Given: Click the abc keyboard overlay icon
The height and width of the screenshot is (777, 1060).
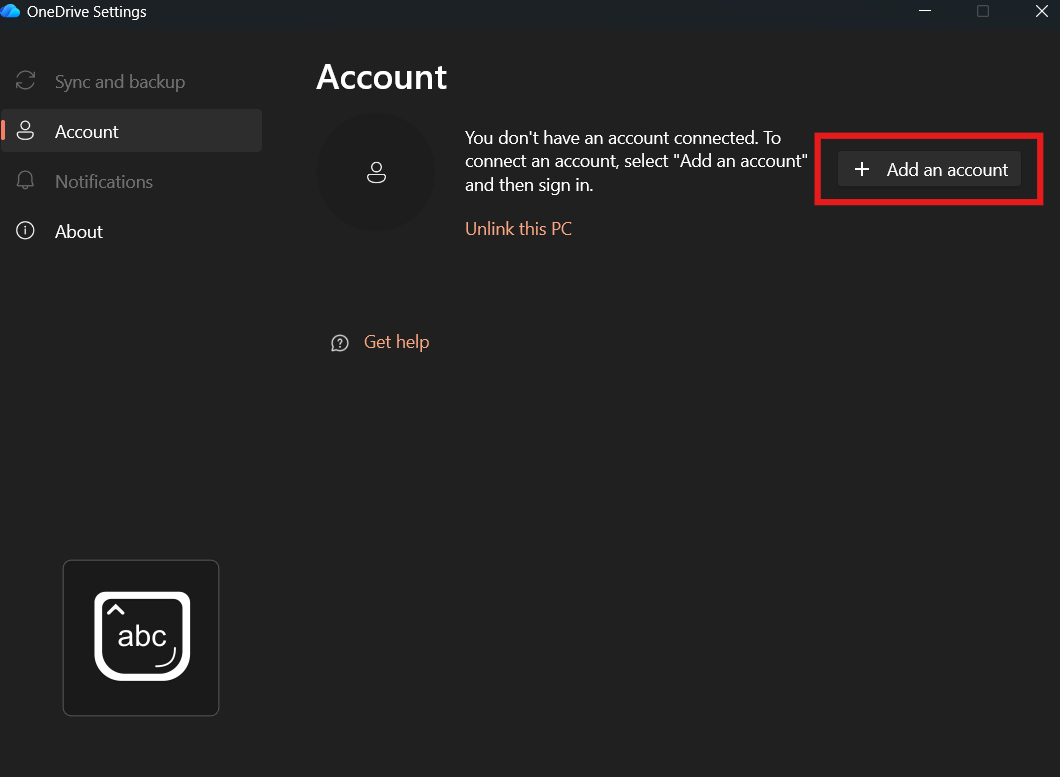Looking at the screenshot, I should tap(141, 638).
